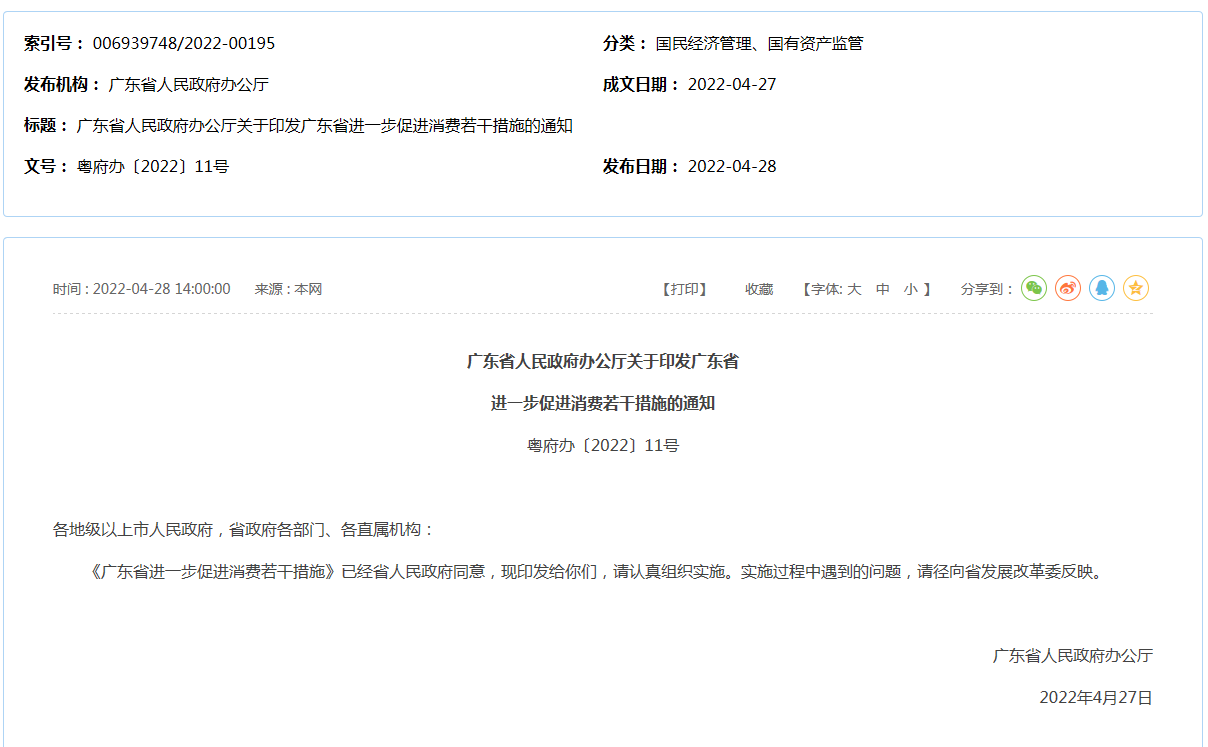Click the 分享到 label
The image size is (1208, 747).
click(987, 289)
